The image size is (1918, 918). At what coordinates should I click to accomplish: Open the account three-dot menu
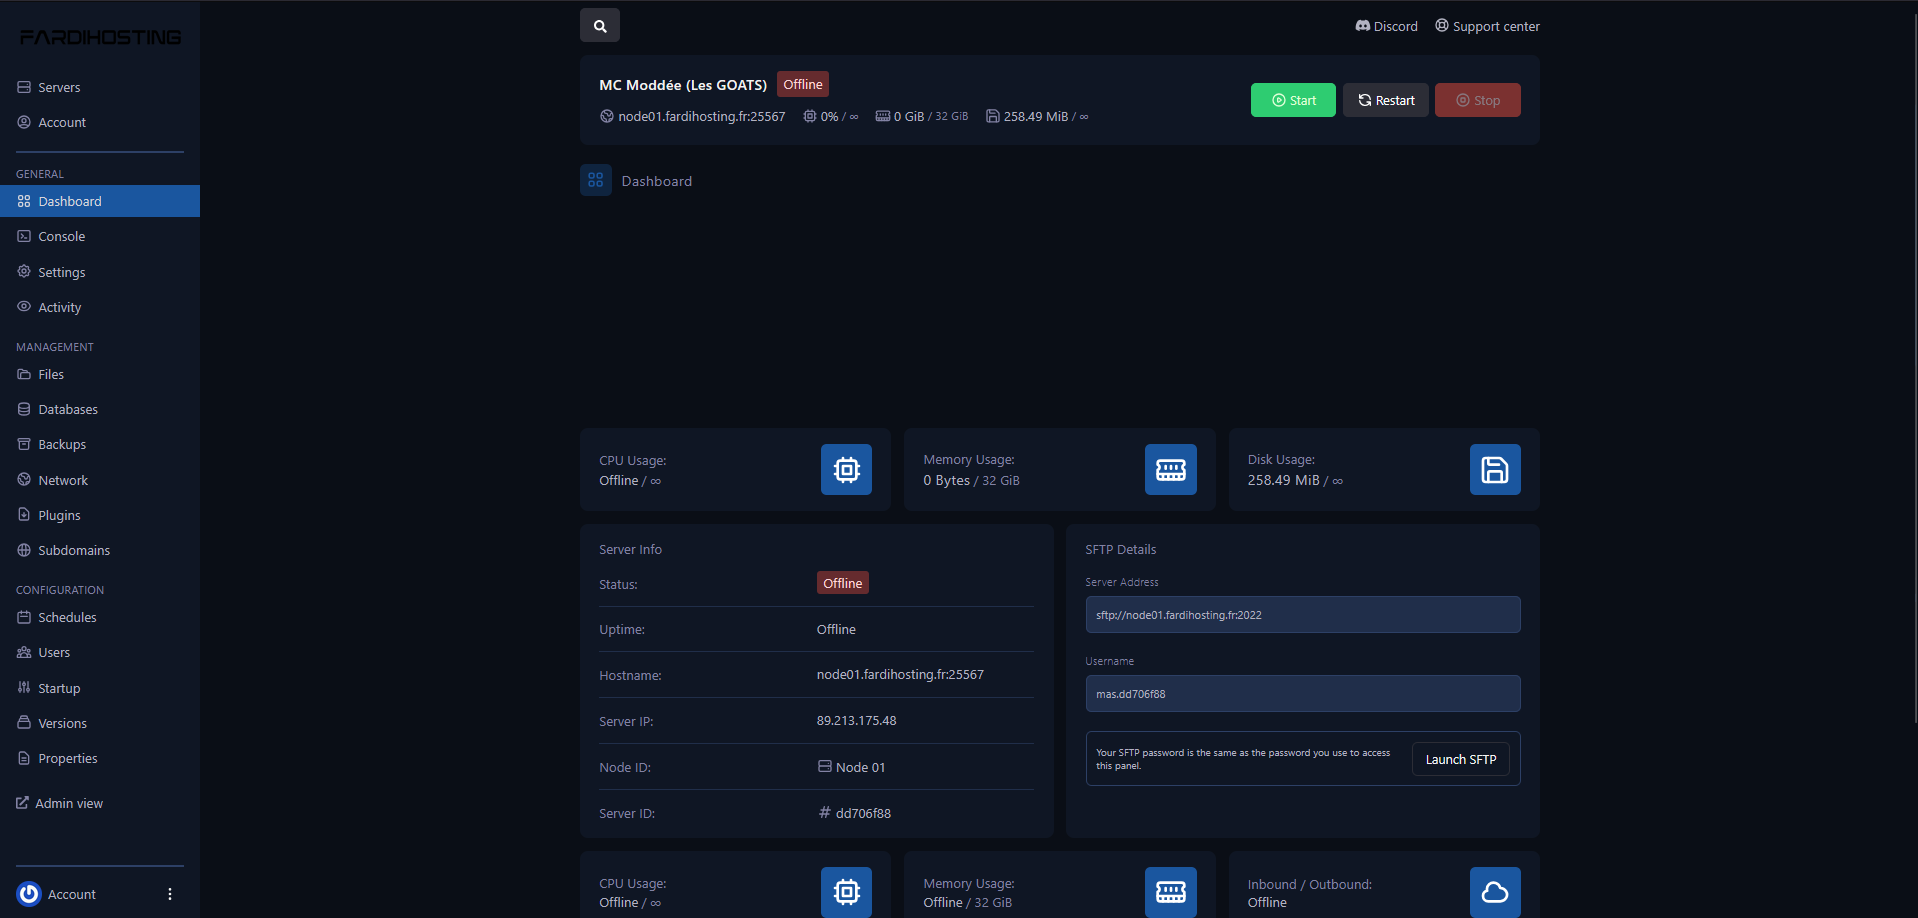coord(170,894)
